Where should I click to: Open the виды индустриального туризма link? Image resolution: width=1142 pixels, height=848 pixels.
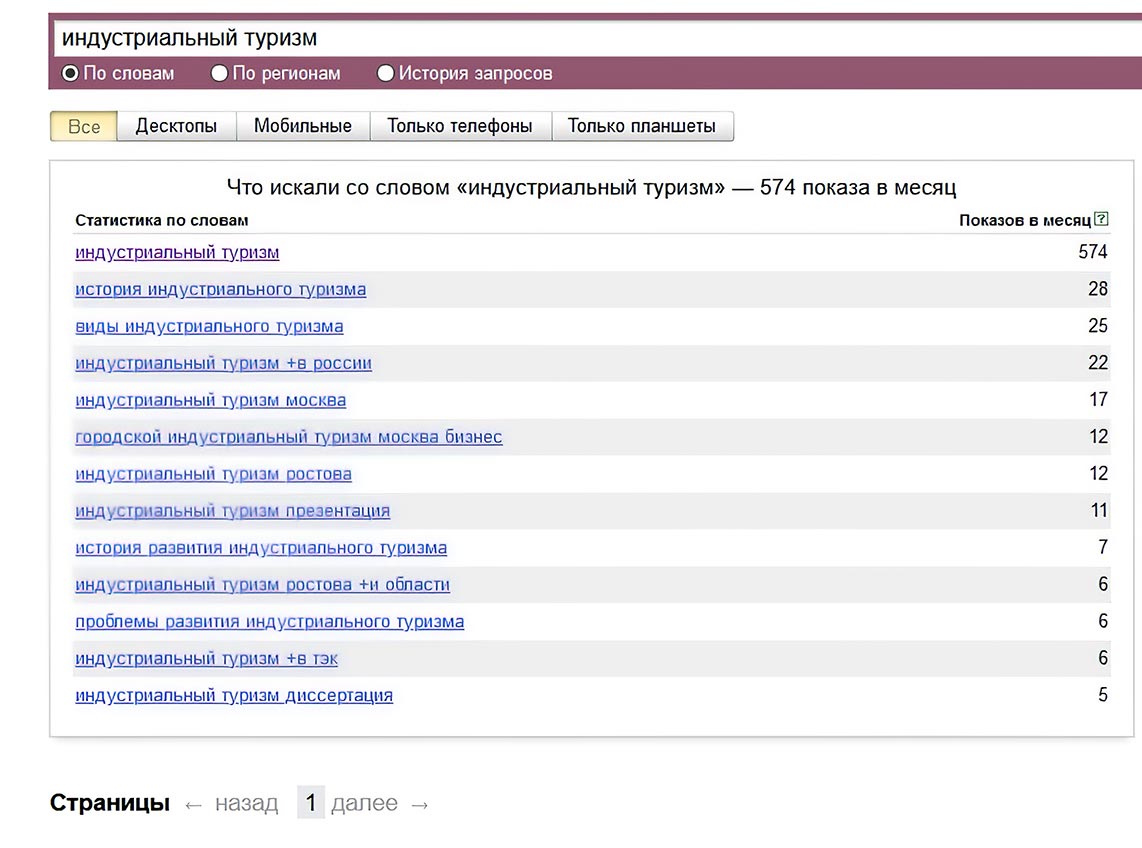click(209, 327)
